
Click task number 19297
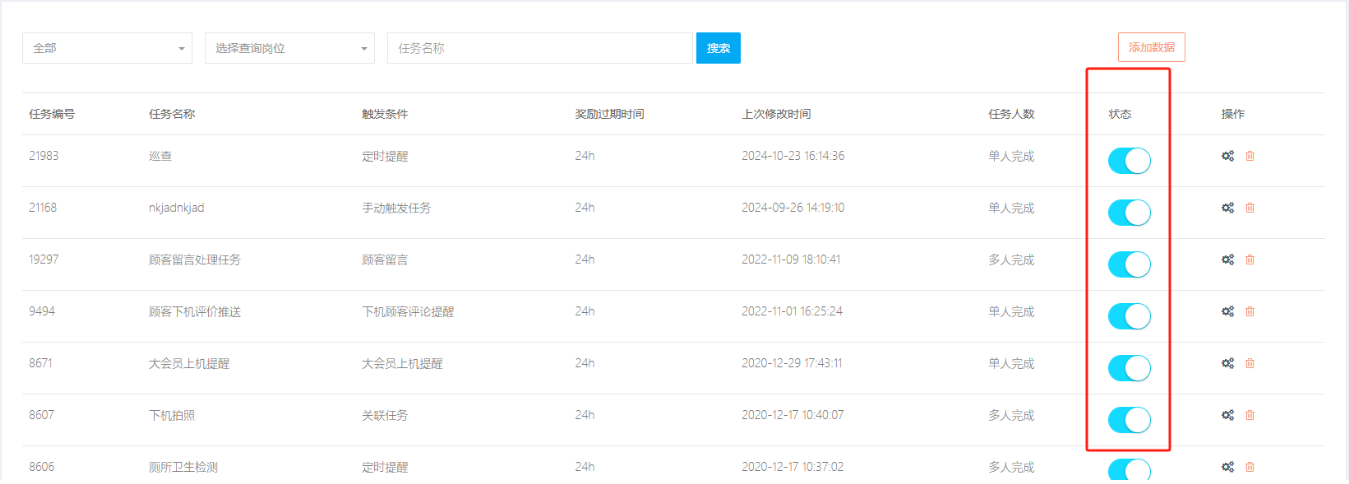tap(44, 260)
